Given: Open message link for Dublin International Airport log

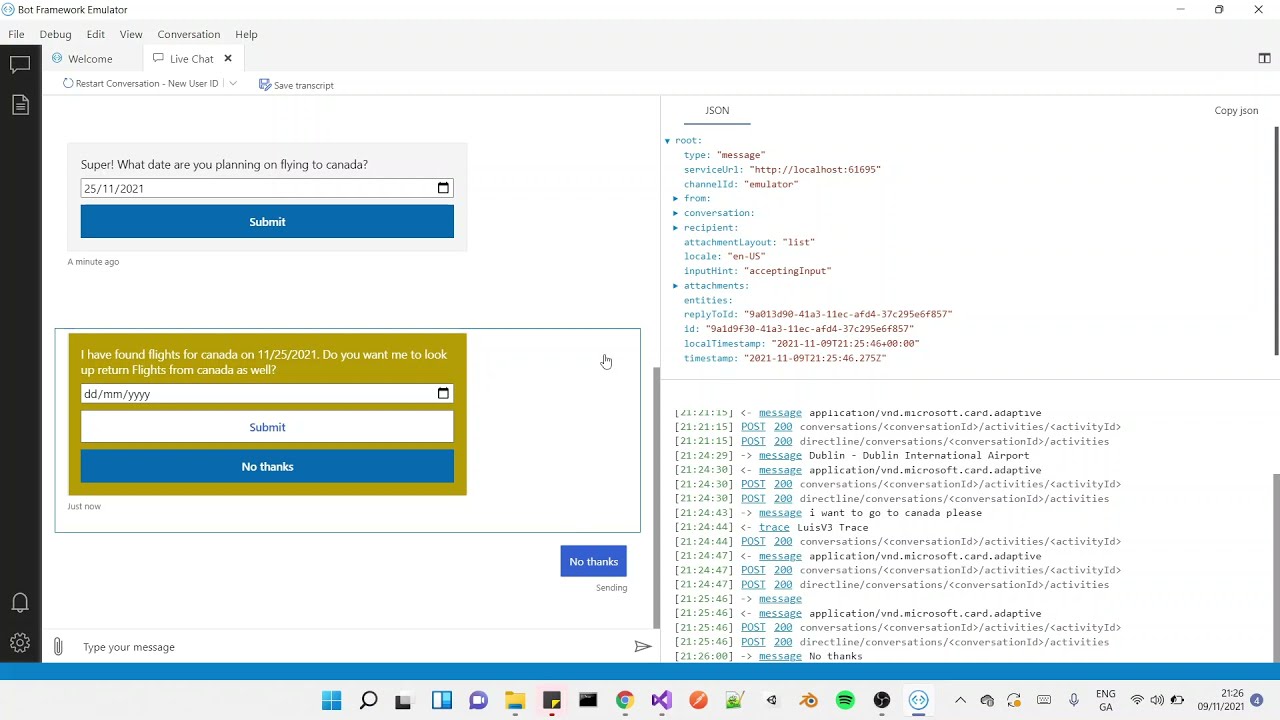Looking at the screenshot, I should pos(780,456).
